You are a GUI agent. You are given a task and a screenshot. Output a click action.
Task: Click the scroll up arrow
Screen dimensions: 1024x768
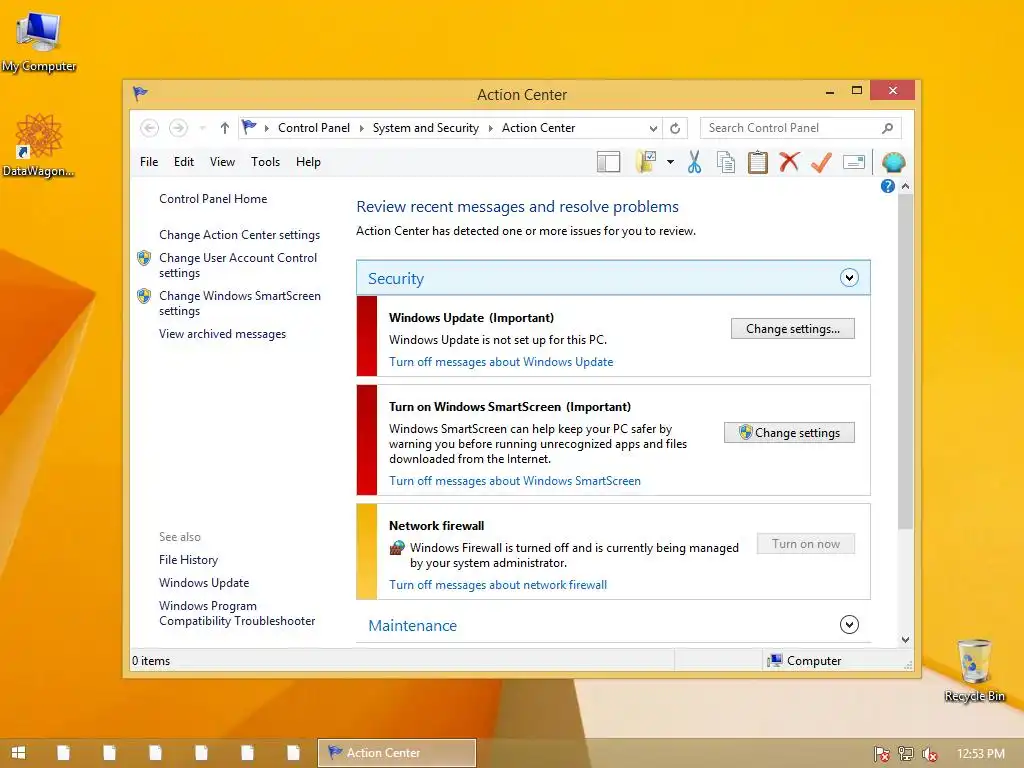[905, 186]
